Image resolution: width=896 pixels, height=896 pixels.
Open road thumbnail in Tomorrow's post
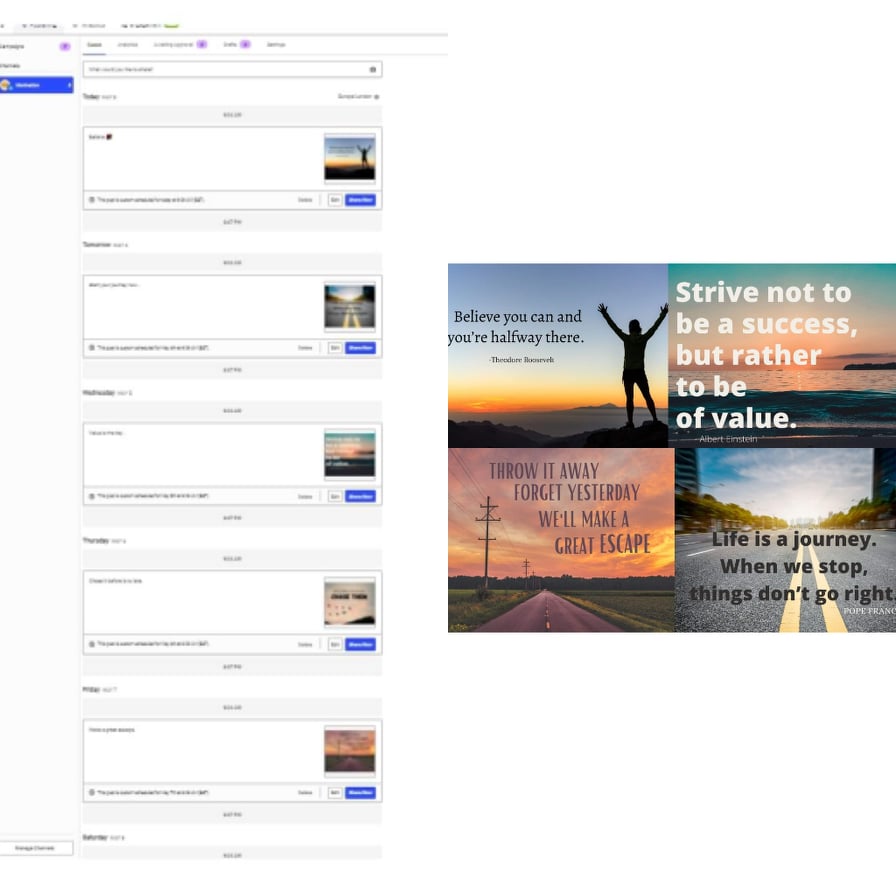point(350,307)
